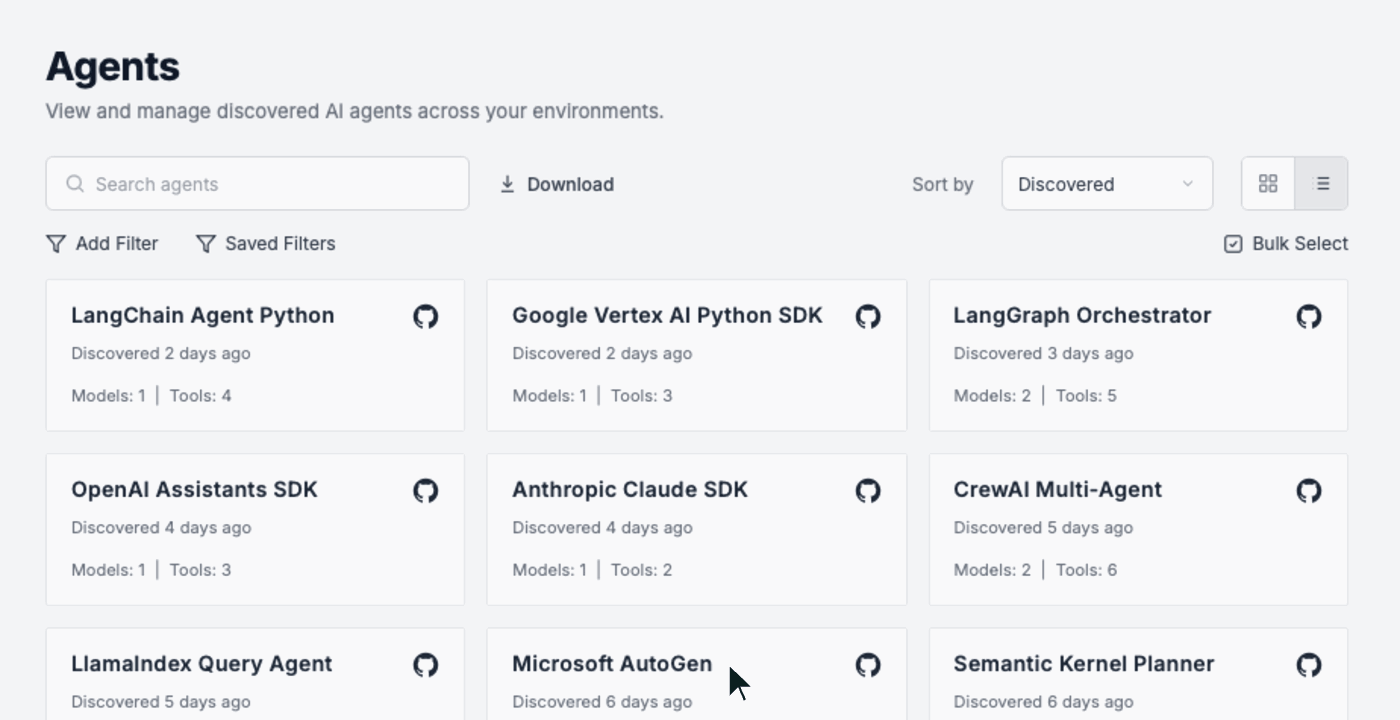
Task: Download the agents list
Action: [557, 184]
